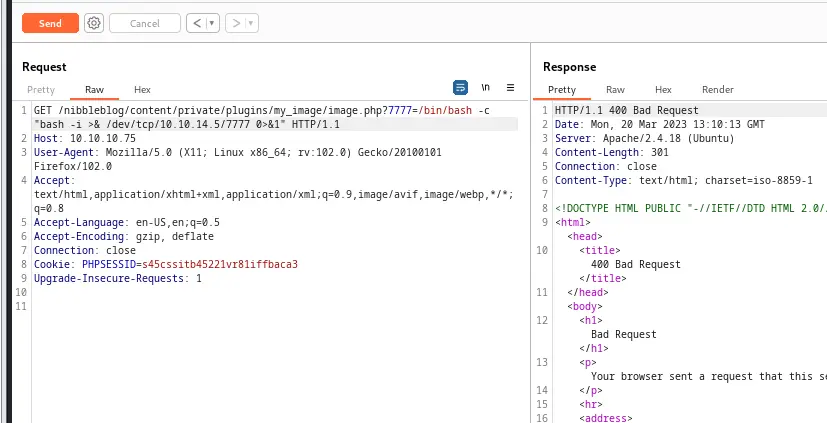Click the response Date header line

[x=660, y=124]
